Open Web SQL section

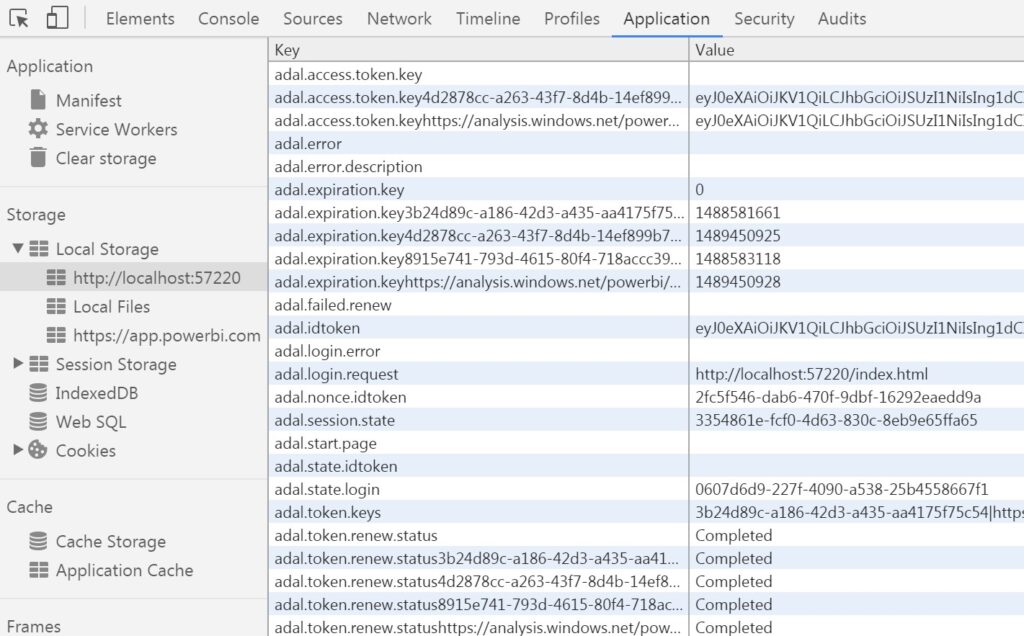click(91, 422)
